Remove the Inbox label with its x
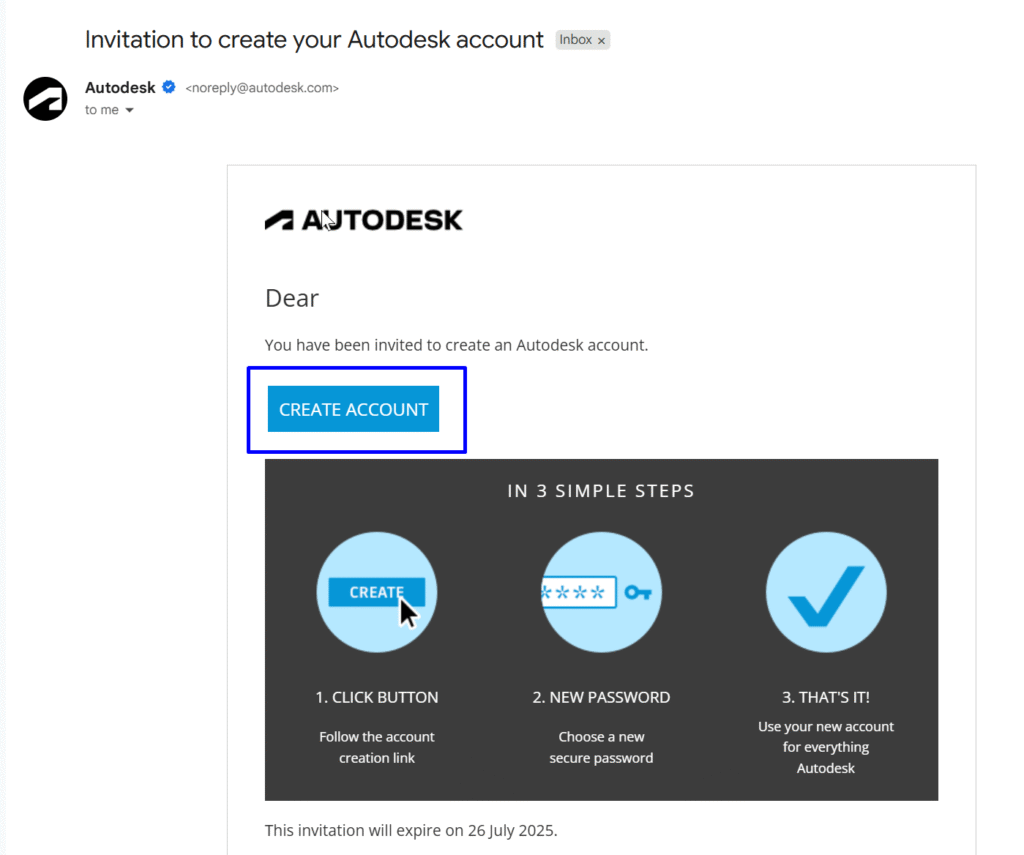Viewport: 1024px width, 855px height. [601, 40]
